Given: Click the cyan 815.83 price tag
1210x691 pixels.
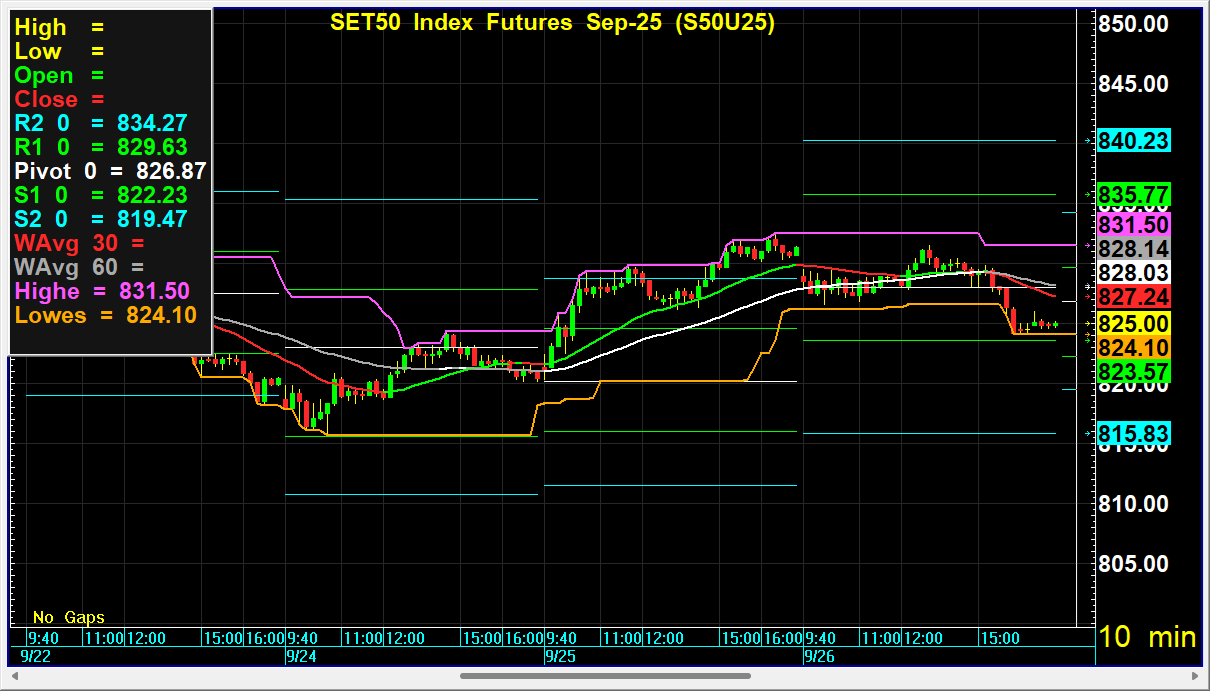Looking at the screenshot, I should 1133,434.
